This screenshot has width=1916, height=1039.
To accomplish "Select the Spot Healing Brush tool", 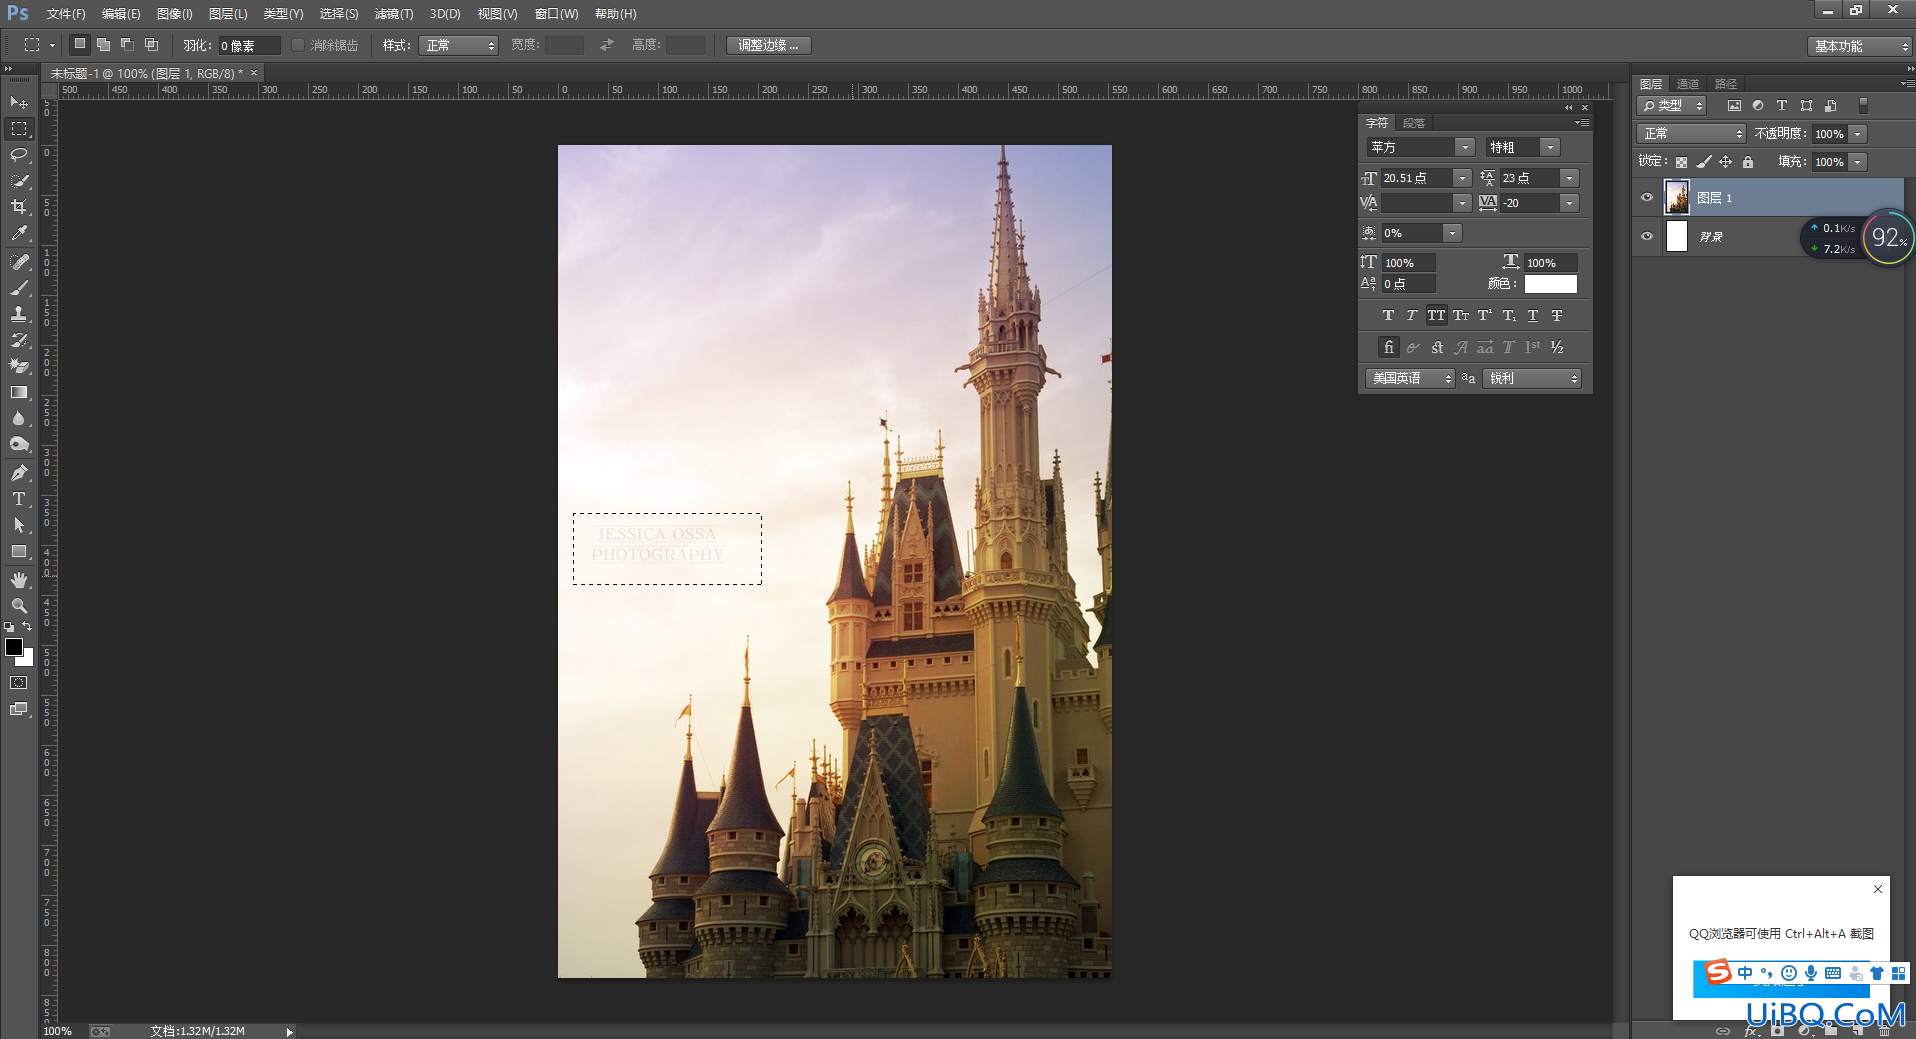I will coord(19,262).
